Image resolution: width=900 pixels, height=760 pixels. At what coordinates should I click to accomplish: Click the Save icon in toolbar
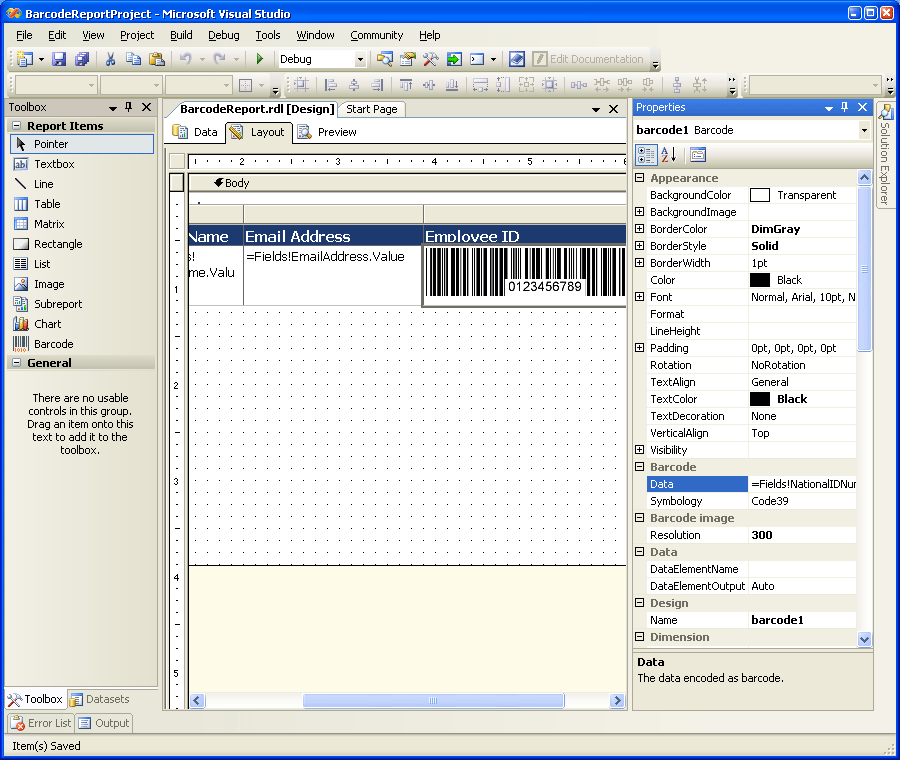58,59
